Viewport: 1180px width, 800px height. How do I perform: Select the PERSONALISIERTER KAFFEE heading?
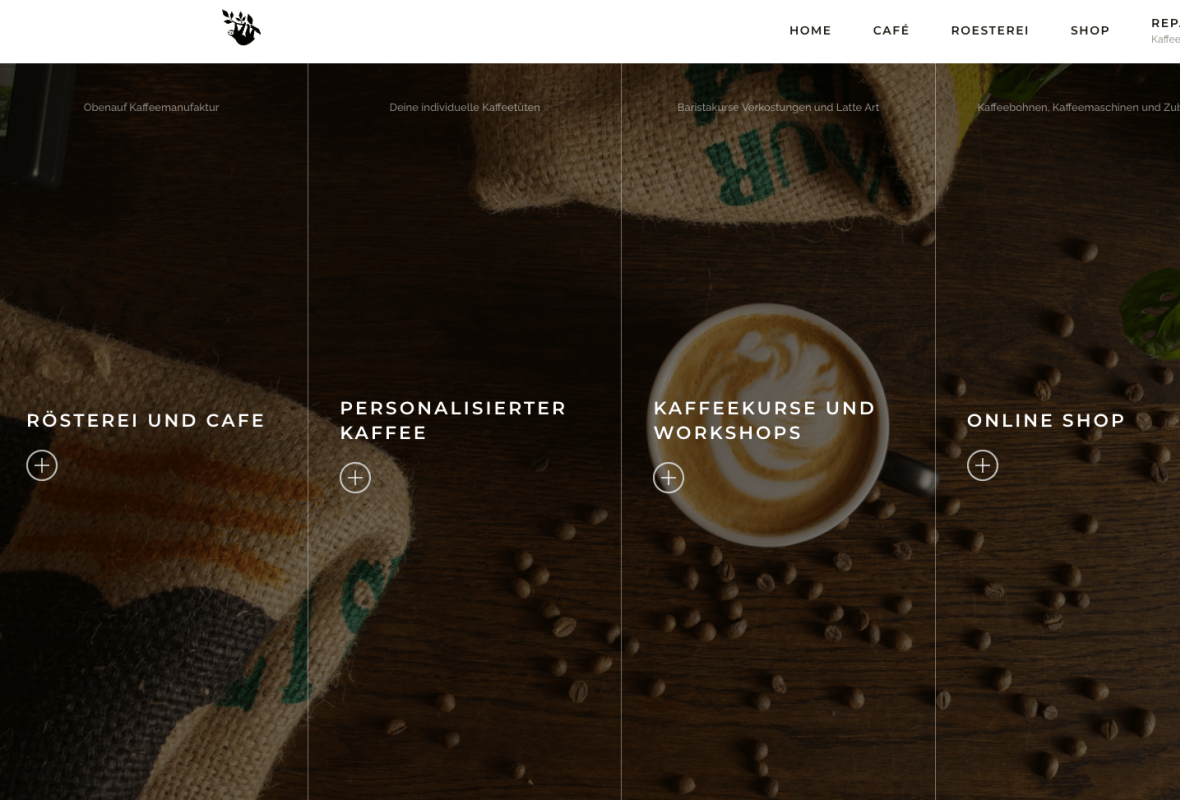(x=452, y=420)
